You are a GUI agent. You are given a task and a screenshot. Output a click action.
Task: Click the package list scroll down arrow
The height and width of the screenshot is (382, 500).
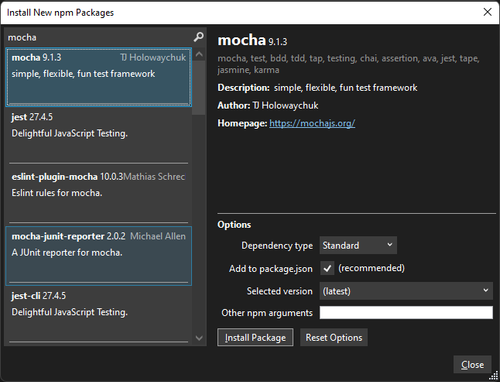199,338
